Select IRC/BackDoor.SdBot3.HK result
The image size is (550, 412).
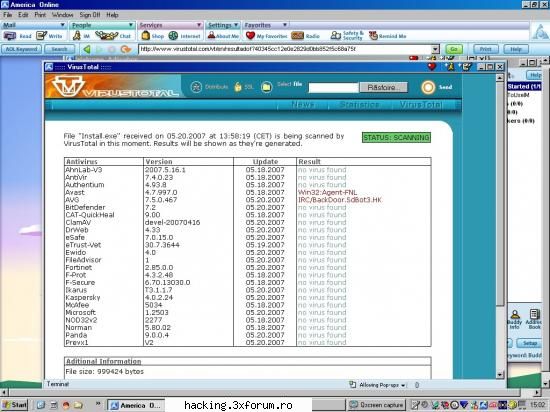pyautogui.click(x=340, y=200)
